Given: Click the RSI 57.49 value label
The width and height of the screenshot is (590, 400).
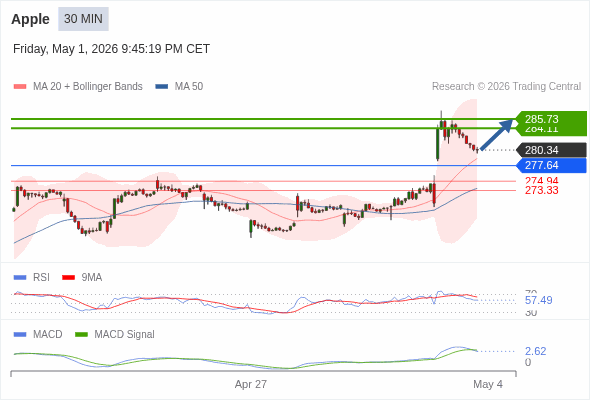Looking at the screenshot, I should [538, 300].
